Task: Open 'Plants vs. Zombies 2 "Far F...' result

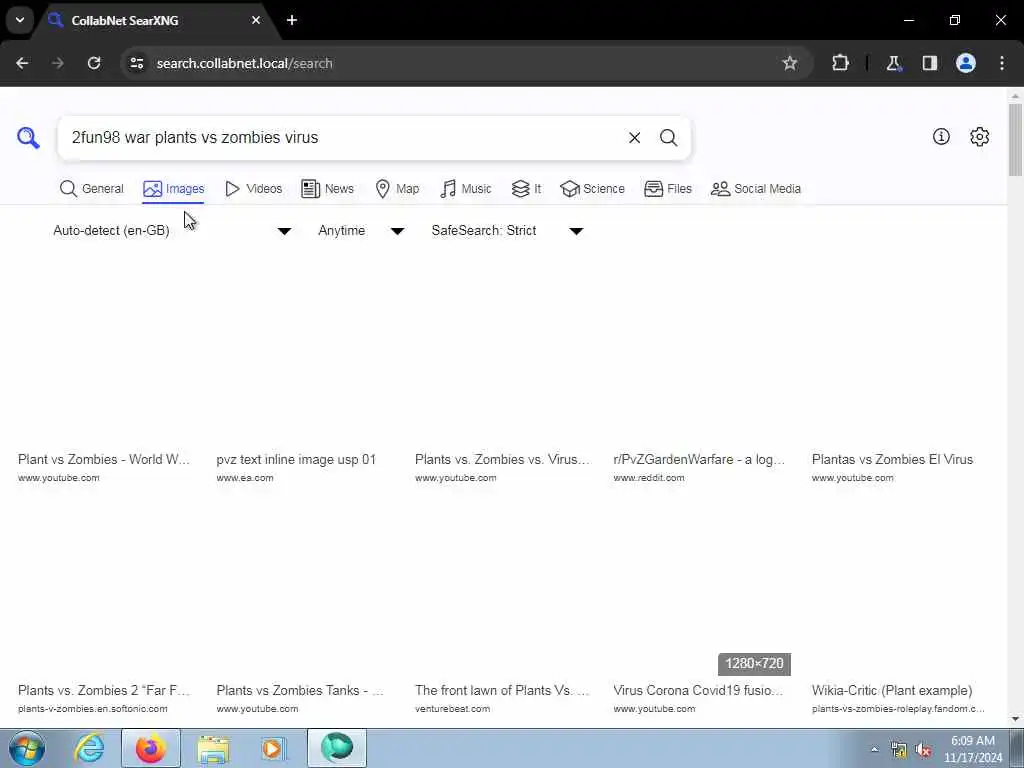Action: click(104, 690)
